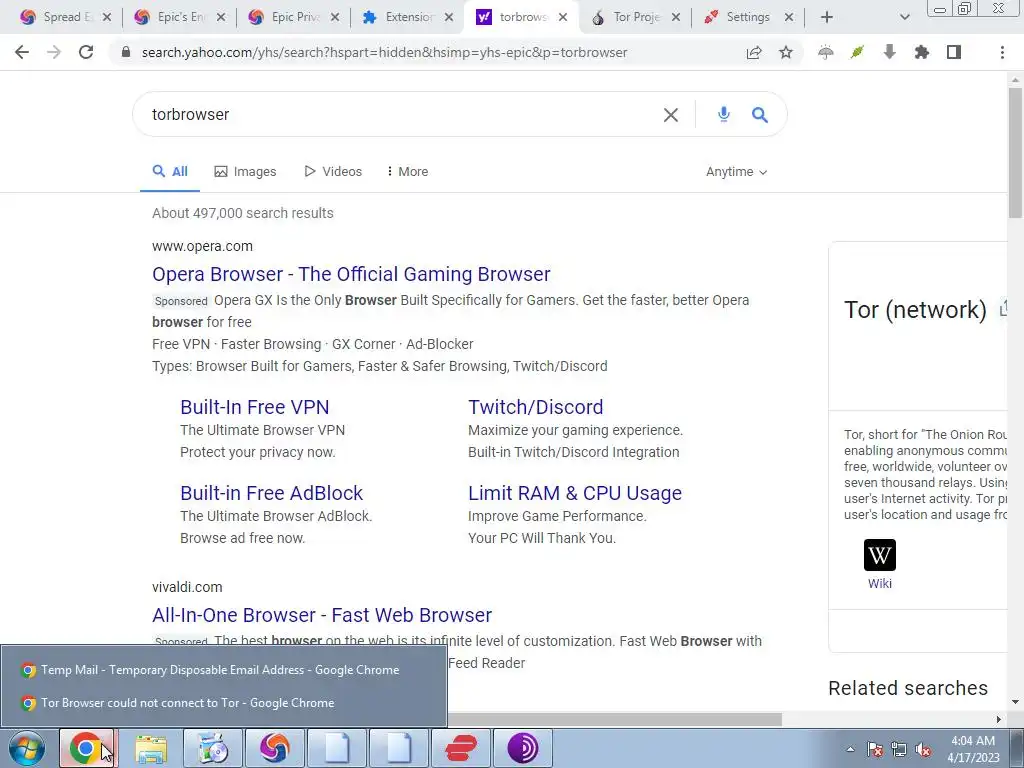
Task: Expand the Anytime time filter
Action: point(736,172)
